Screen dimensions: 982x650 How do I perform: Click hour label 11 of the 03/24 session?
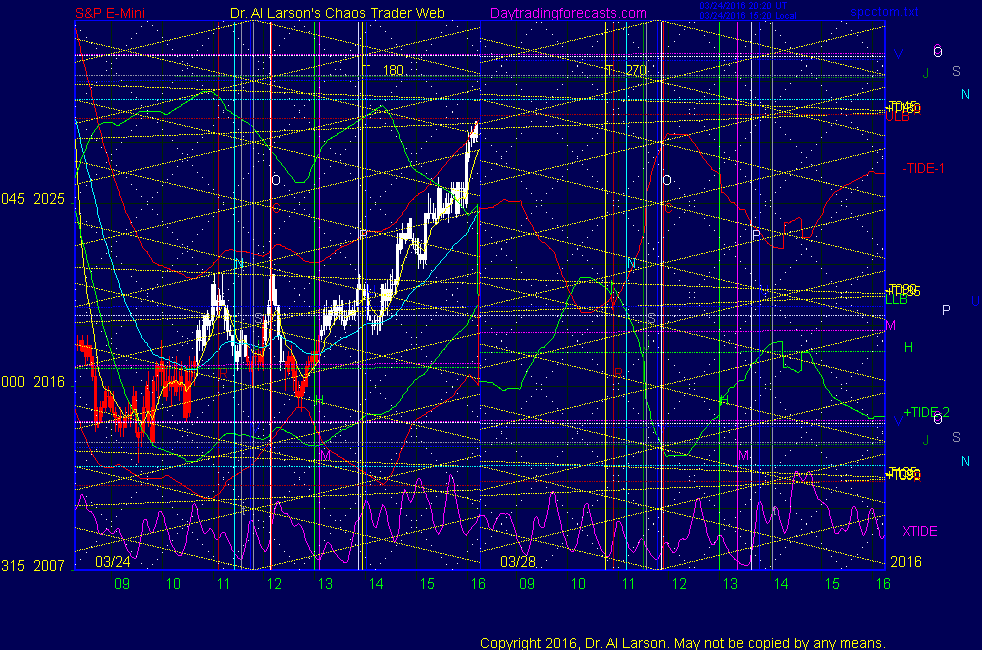[224, 584]
